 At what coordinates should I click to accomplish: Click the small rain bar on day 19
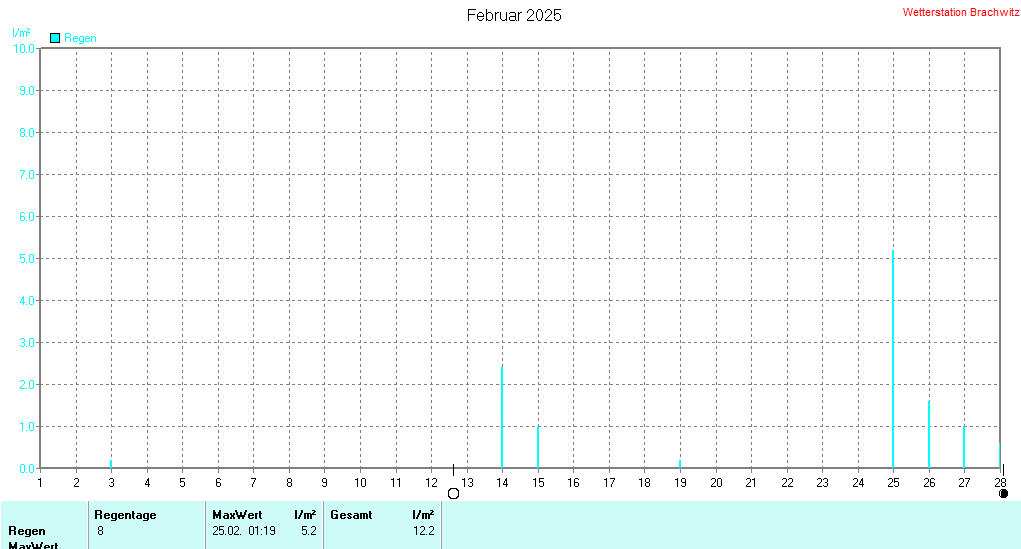(680, 464)
